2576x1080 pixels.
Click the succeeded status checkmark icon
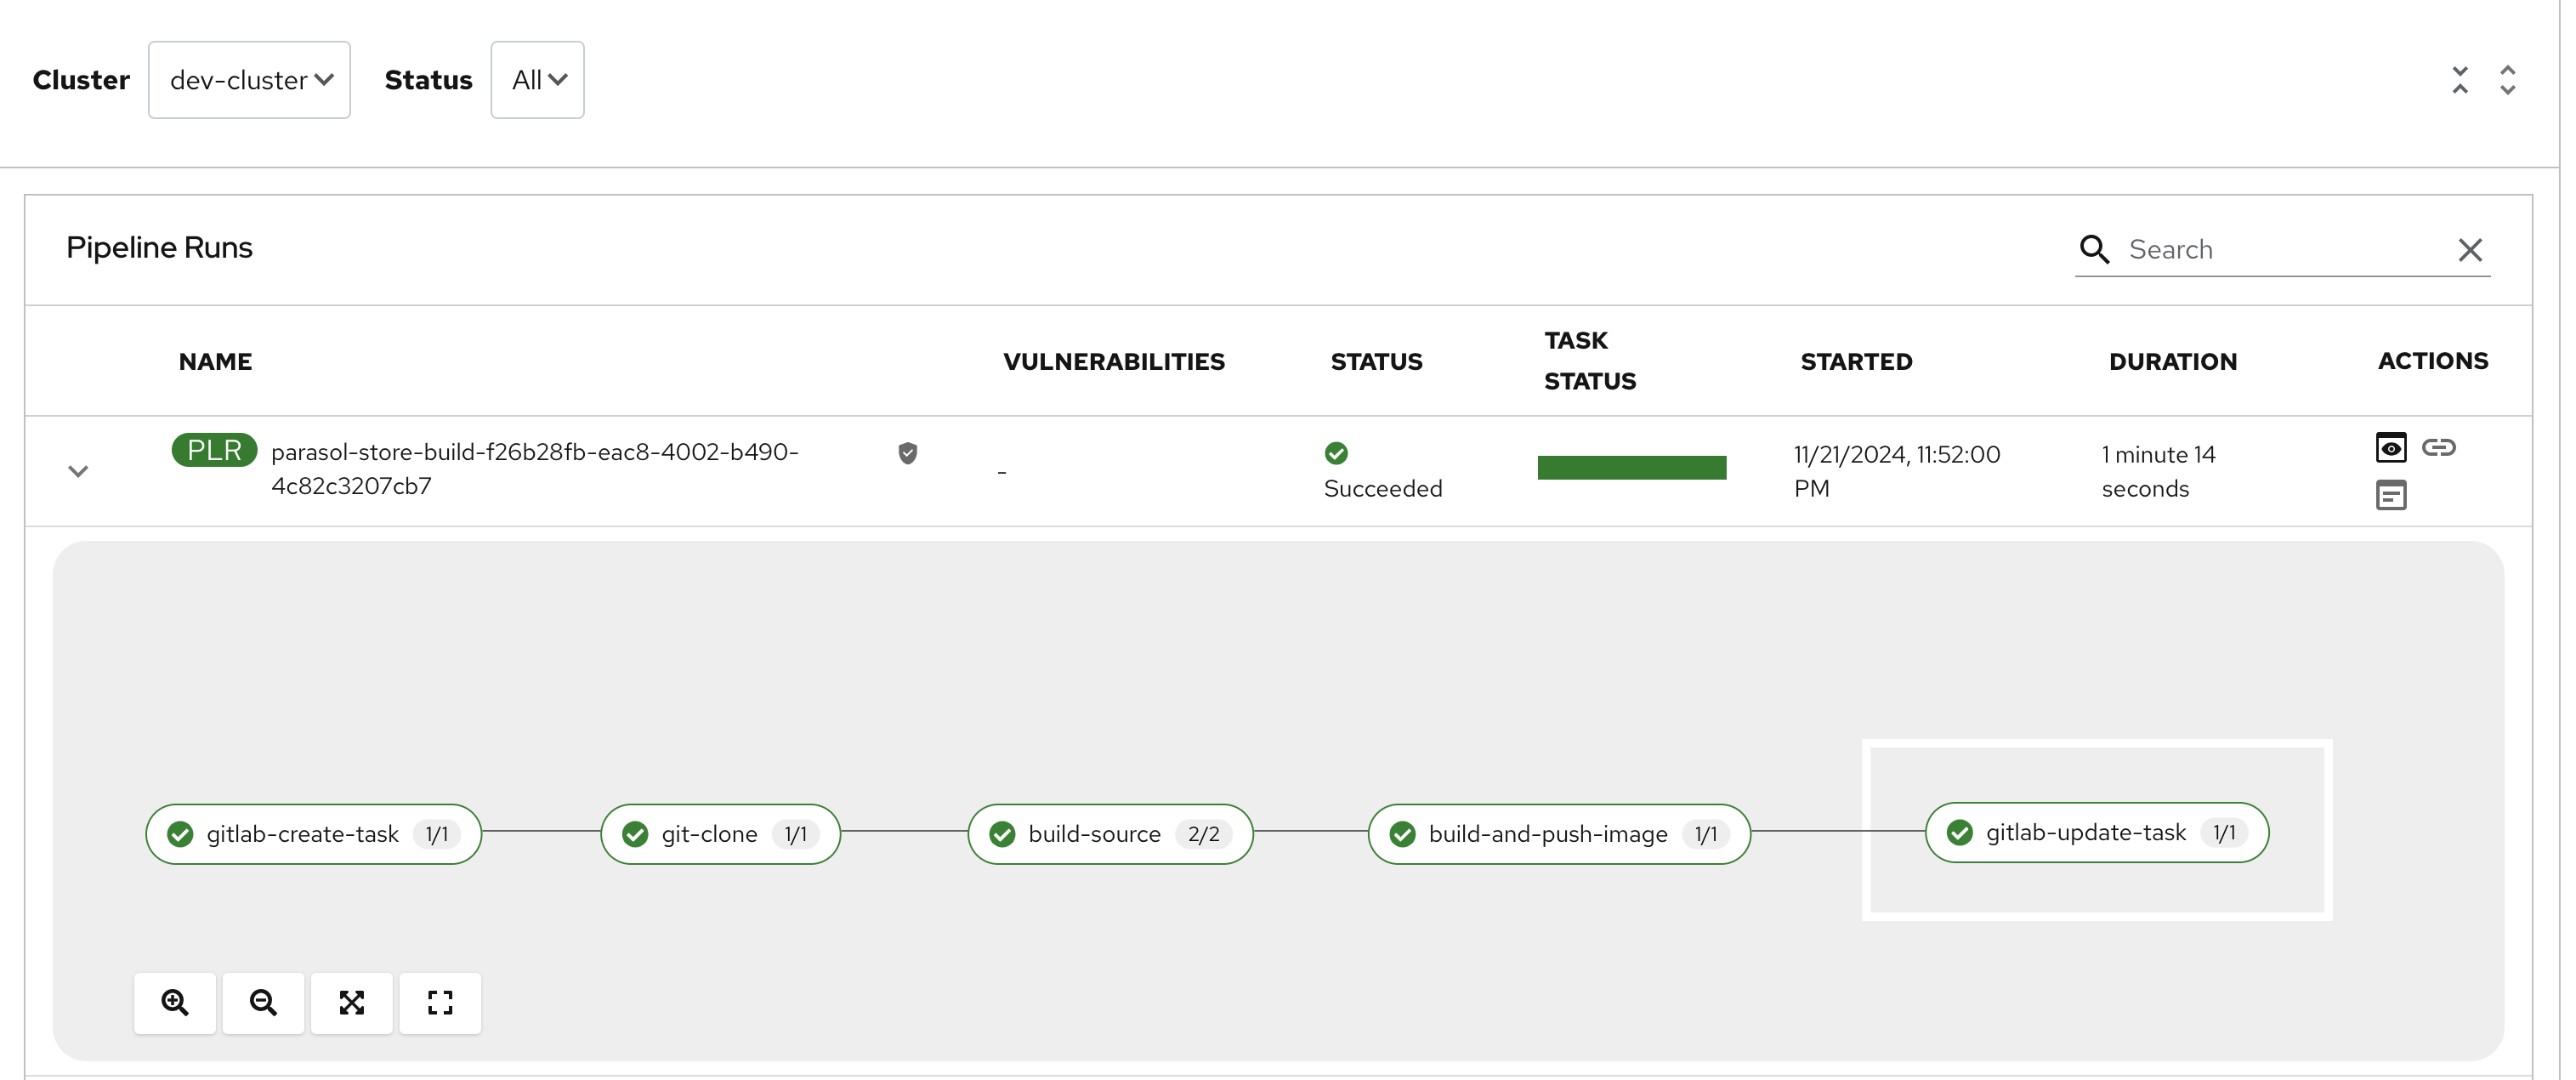pyautogui.click(x=1332, y=451)
